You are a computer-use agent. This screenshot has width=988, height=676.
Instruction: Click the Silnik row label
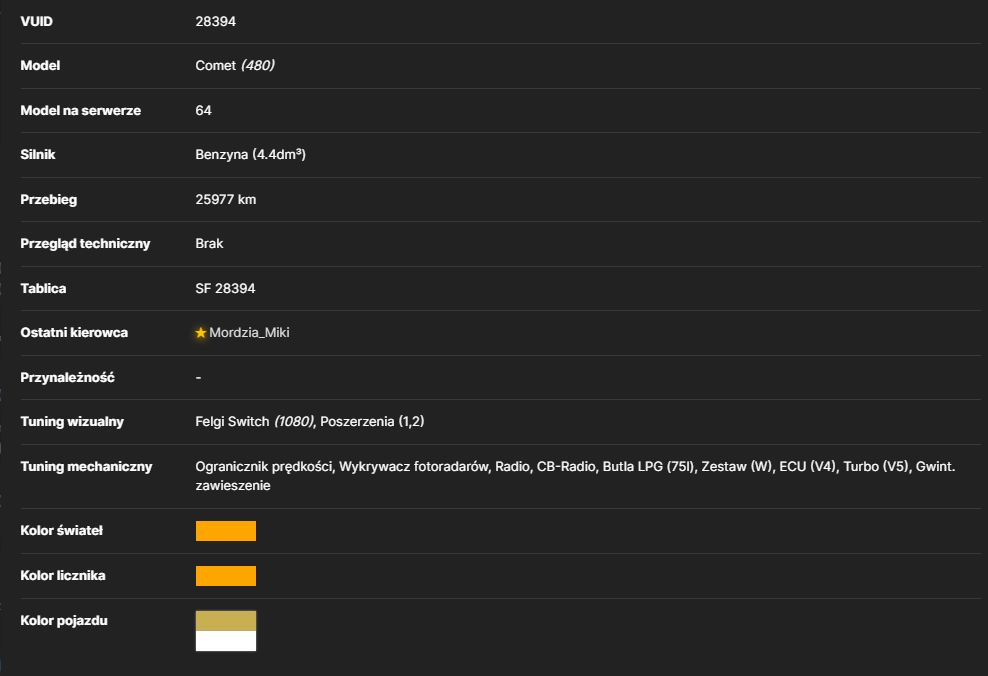tap(38, 154)
